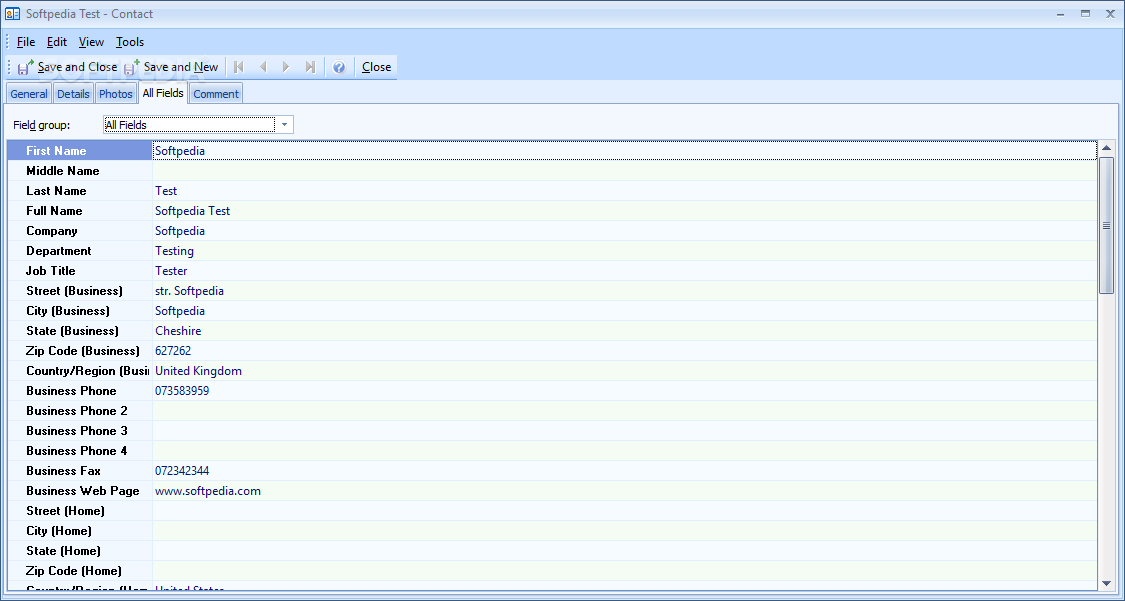Click scrollbar down arrow
Screen dimensions: 1125x601
click(x=1106, y=584)
